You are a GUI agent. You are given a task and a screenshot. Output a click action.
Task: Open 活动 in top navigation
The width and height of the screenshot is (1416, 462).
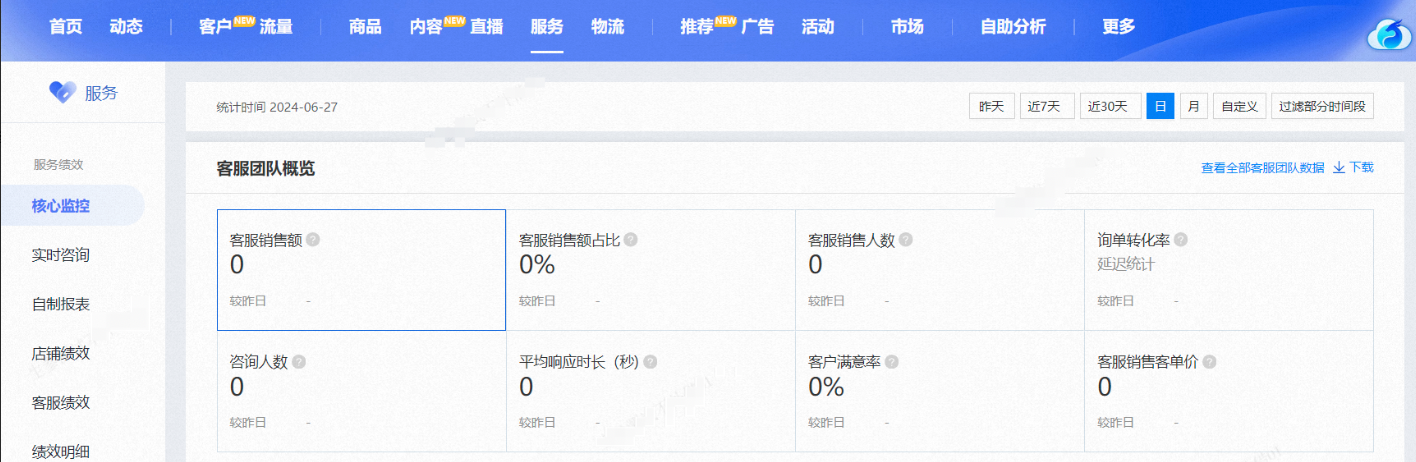coord(818,27)
